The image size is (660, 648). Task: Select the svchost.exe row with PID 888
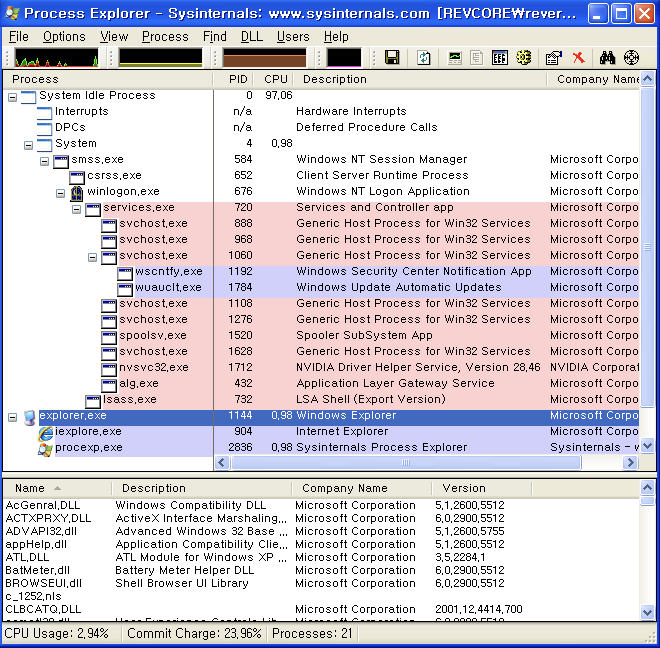pos(321,224)
